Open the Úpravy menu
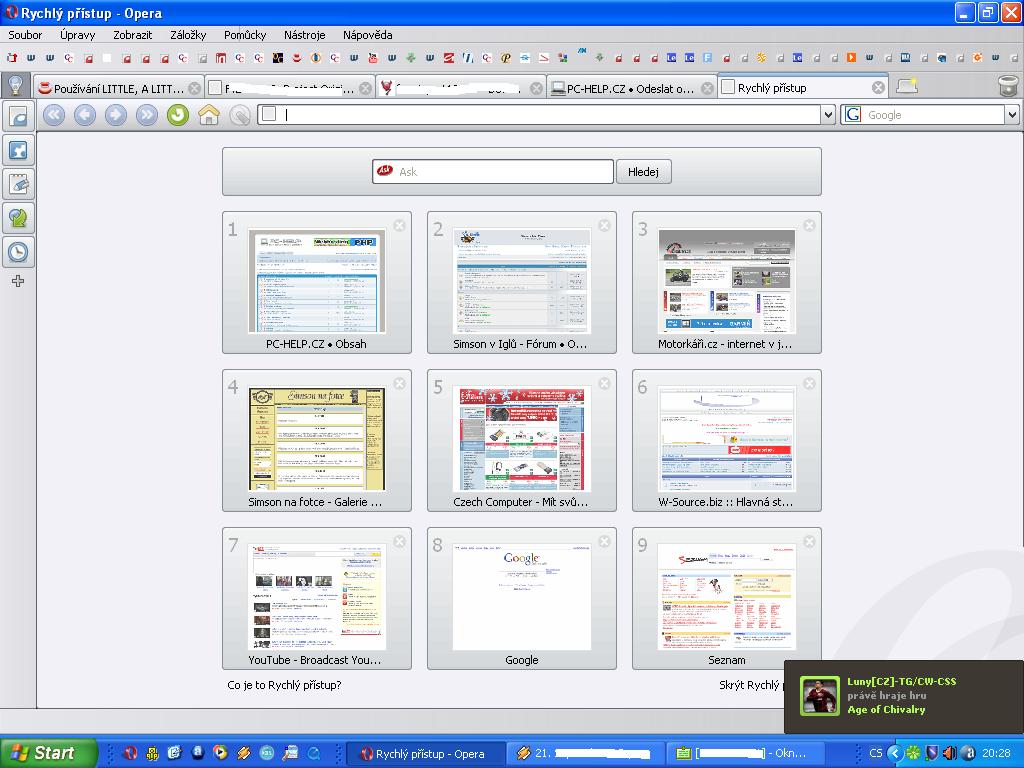Screen dimensions: 1024x768 (78, 35)
